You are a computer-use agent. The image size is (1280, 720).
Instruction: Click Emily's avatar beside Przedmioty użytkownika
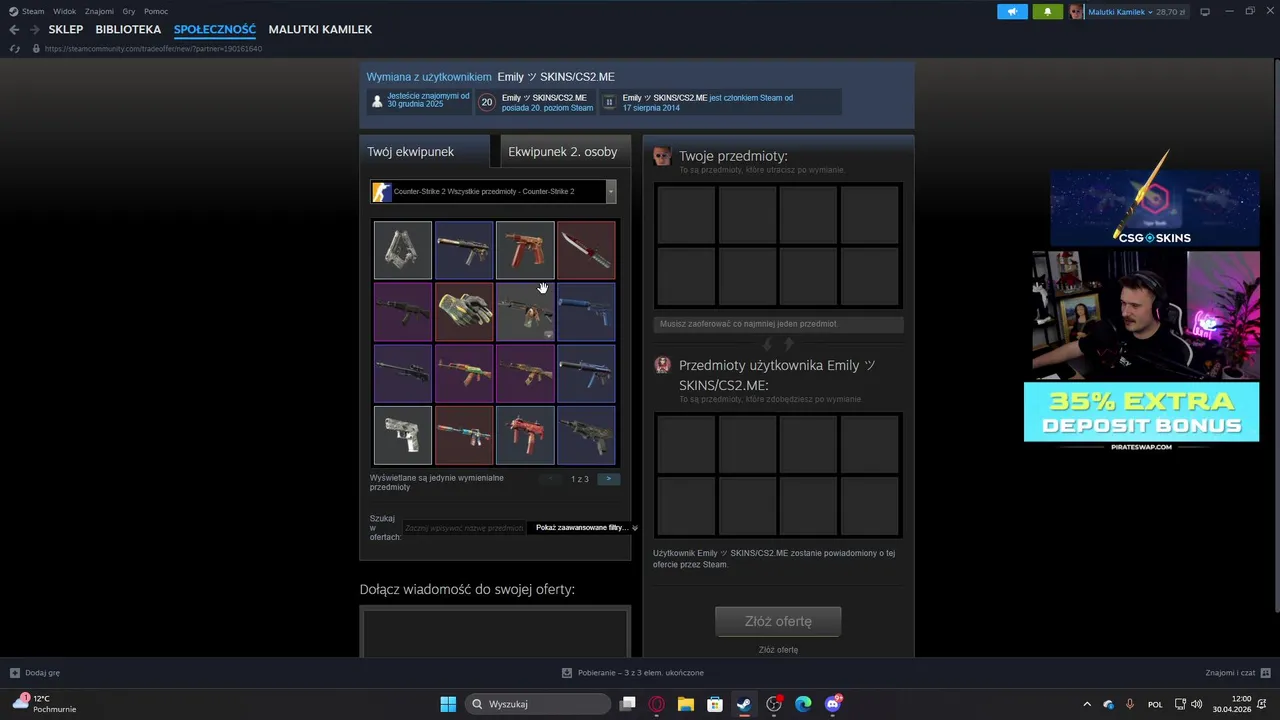point(662,365)
